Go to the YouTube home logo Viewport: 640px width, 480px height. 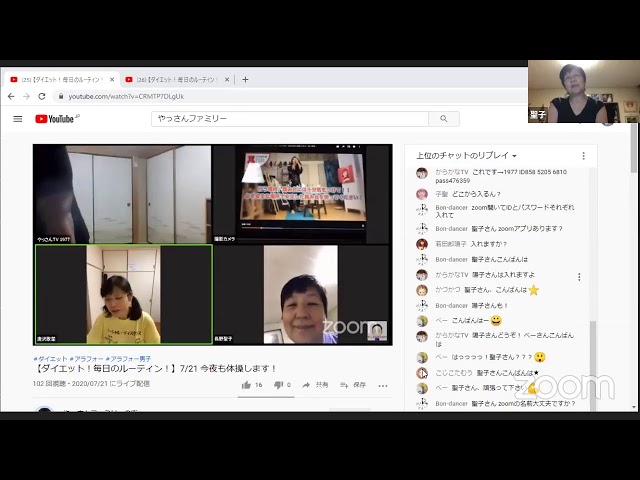point(57,119)
